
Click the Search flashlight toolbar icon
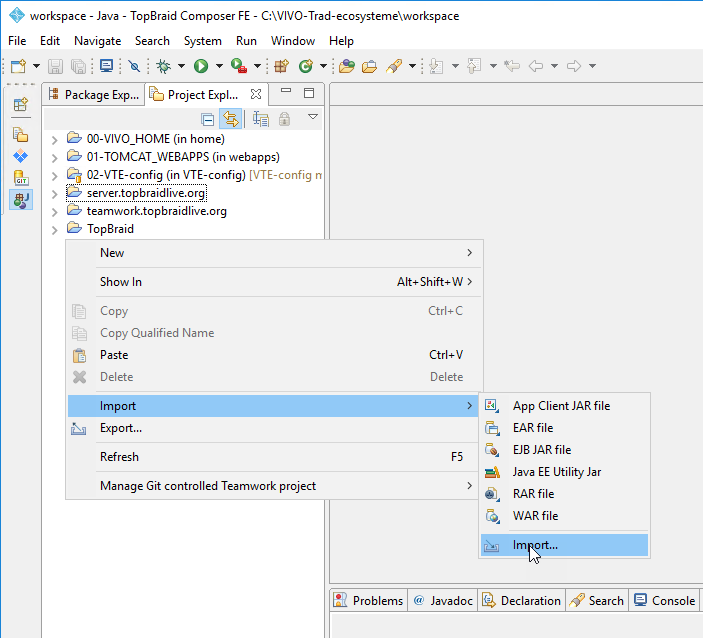coord(394,66)
